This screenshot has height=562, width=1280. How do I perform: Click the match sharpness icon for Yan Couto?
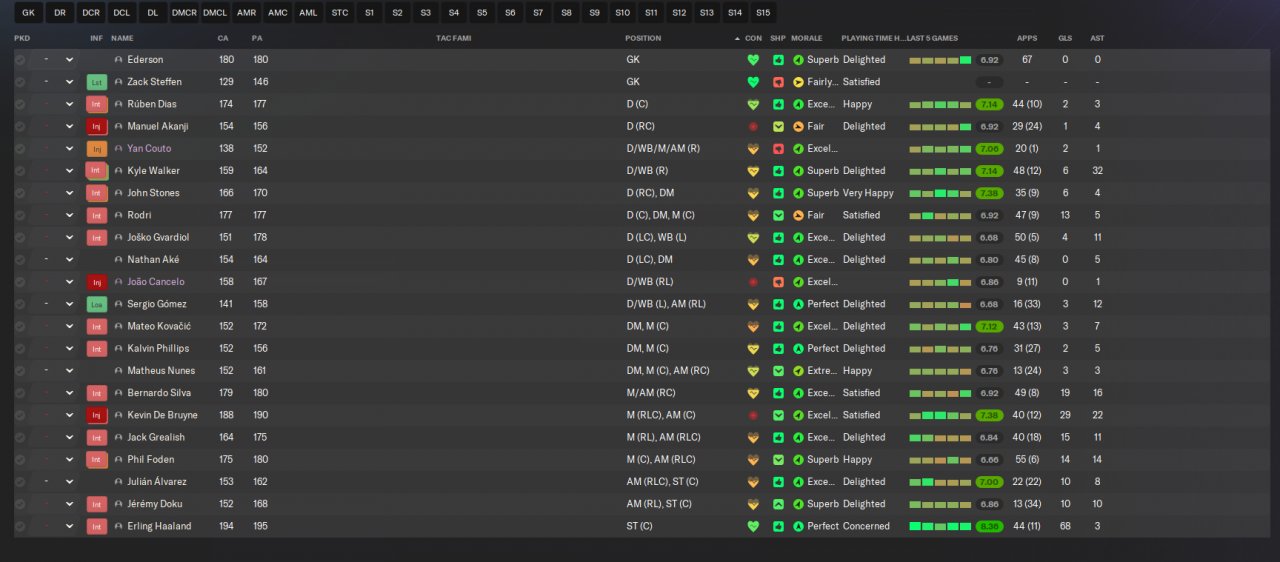coord(778,149)
